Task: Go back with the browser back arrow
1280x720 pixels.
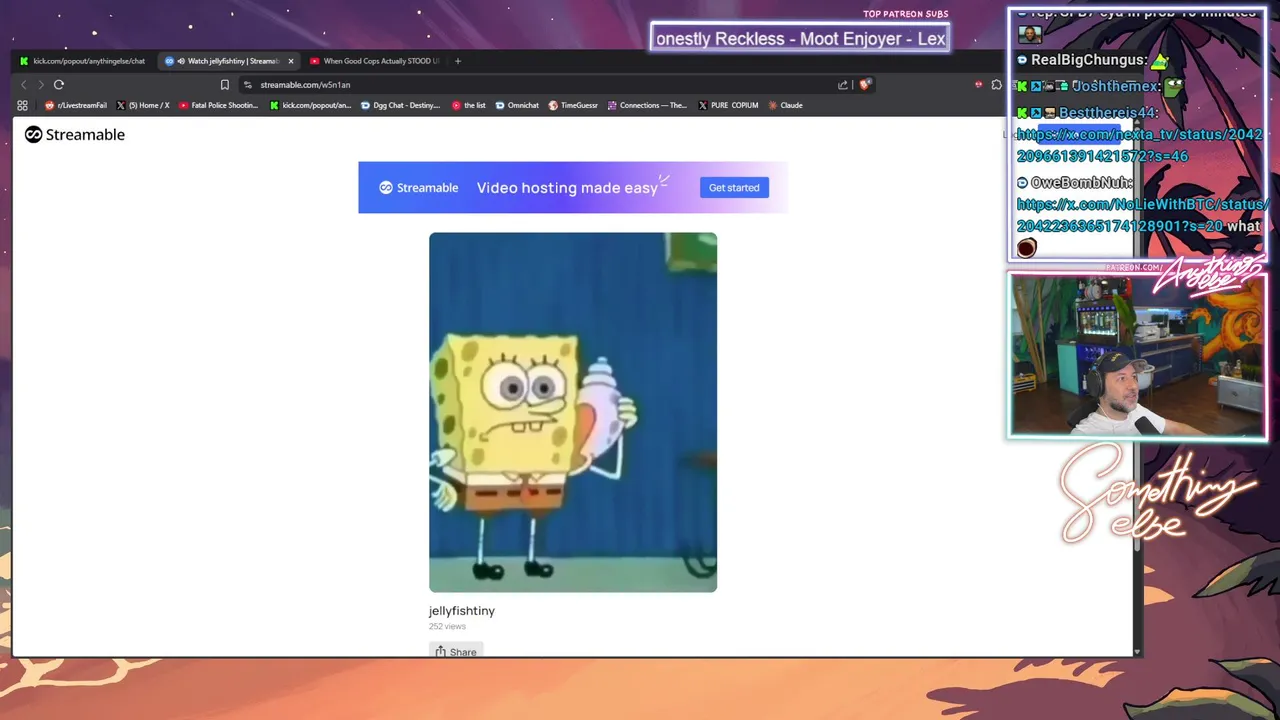Action: click(25, 85)
